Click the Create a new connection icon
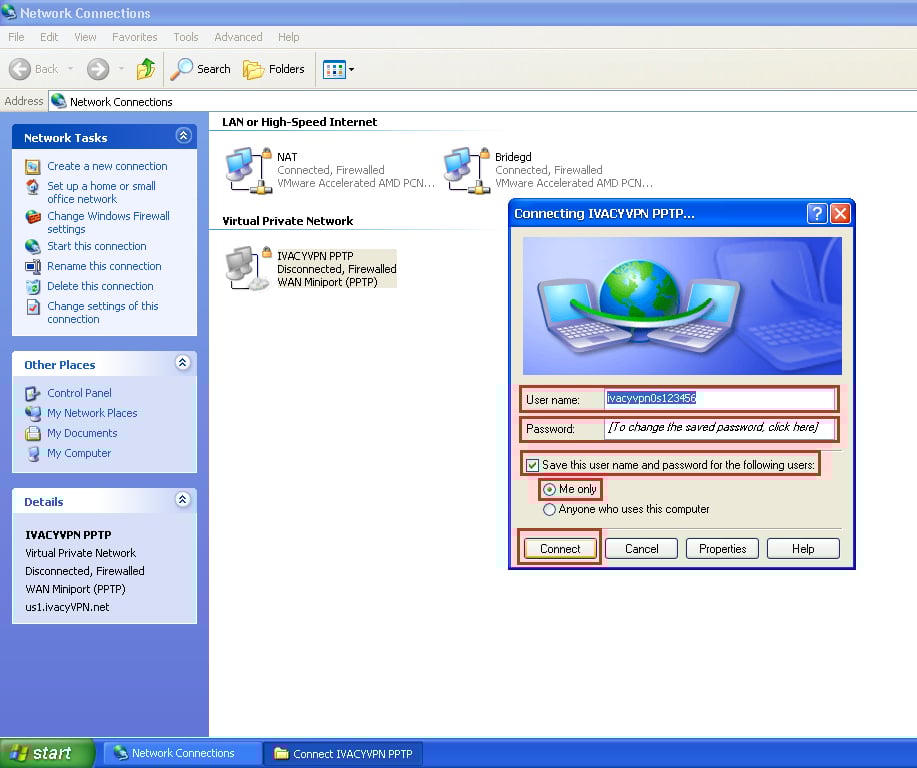 point(33,167)
